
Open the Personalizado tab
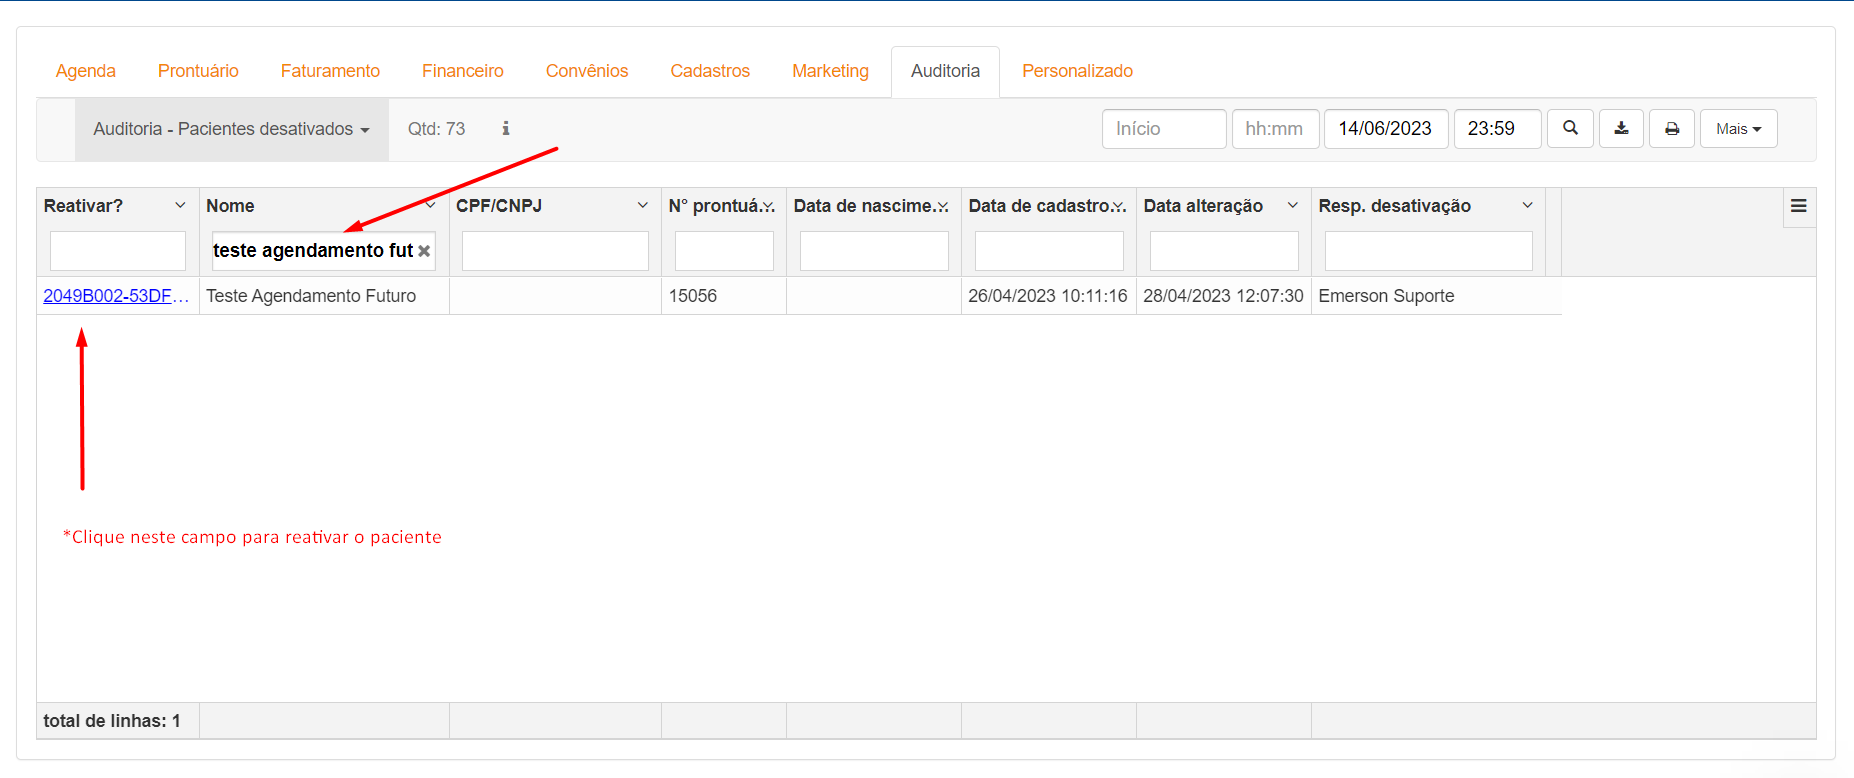(1077, 71)
